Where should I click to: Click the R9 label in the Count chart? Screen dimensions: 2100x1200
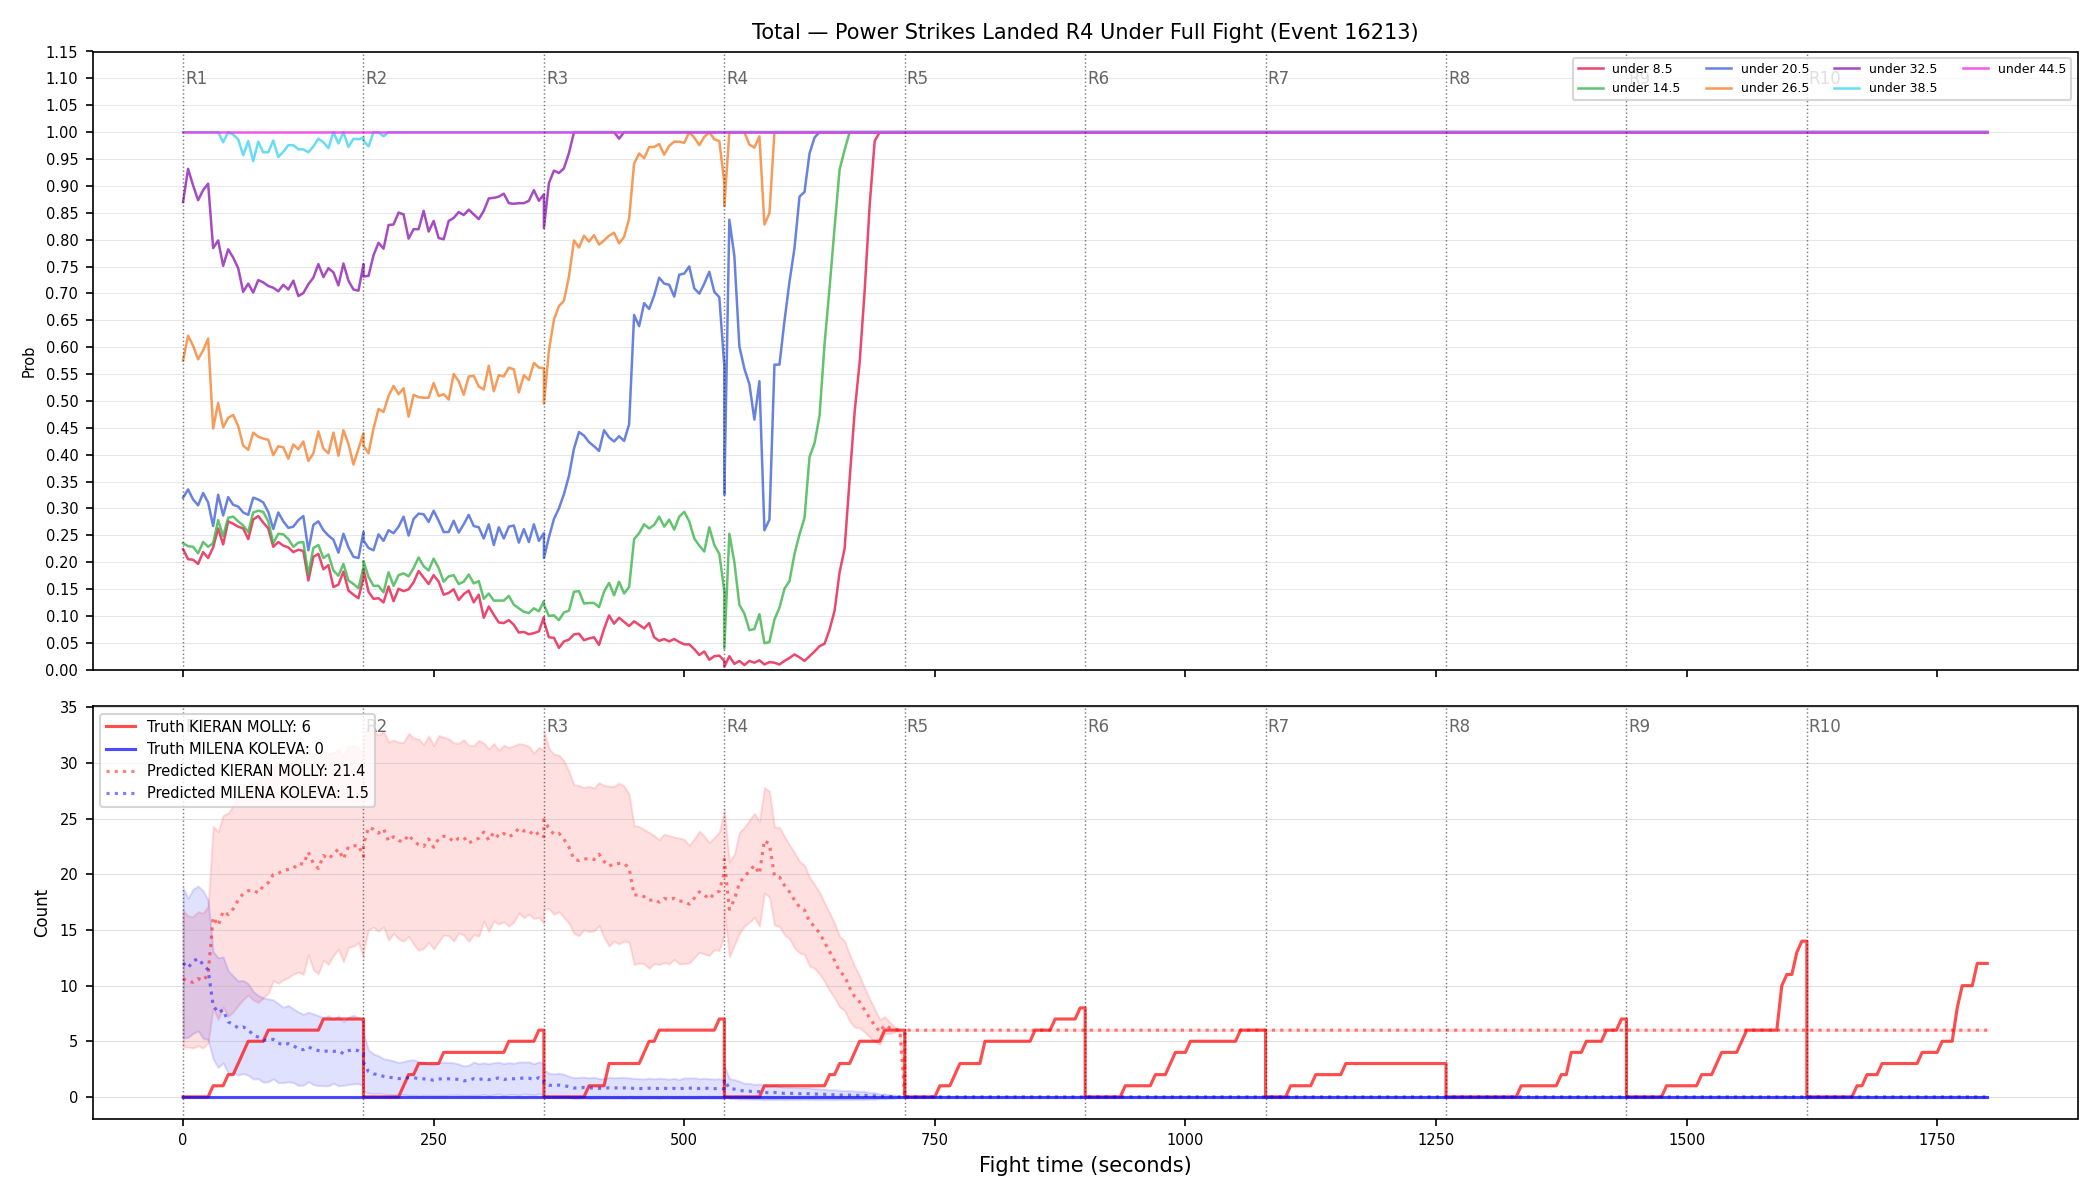pyautogui.click(x=1639, y=726)
